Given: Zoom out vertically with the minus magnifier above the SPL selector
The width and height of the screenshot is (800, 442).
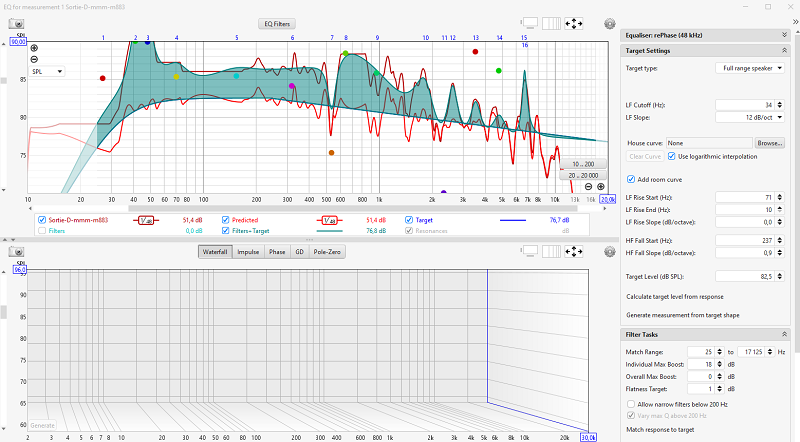Looking at the screenshot, I should point(34,59).
